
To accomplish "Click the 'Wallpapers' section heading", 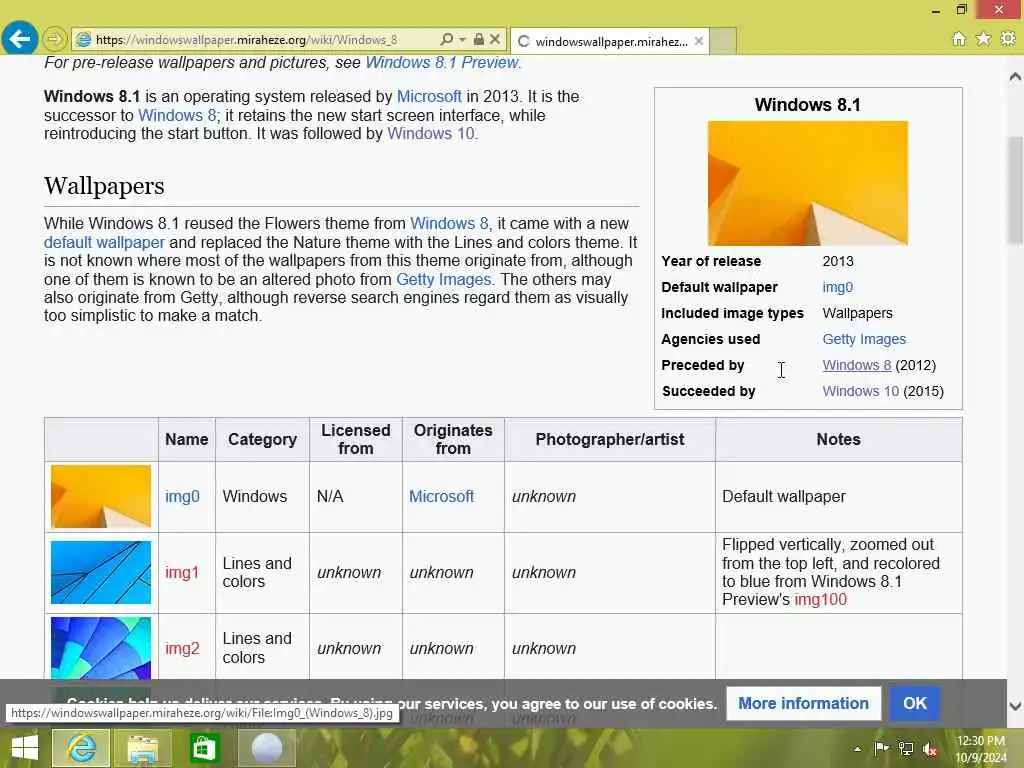I will 104,186.
